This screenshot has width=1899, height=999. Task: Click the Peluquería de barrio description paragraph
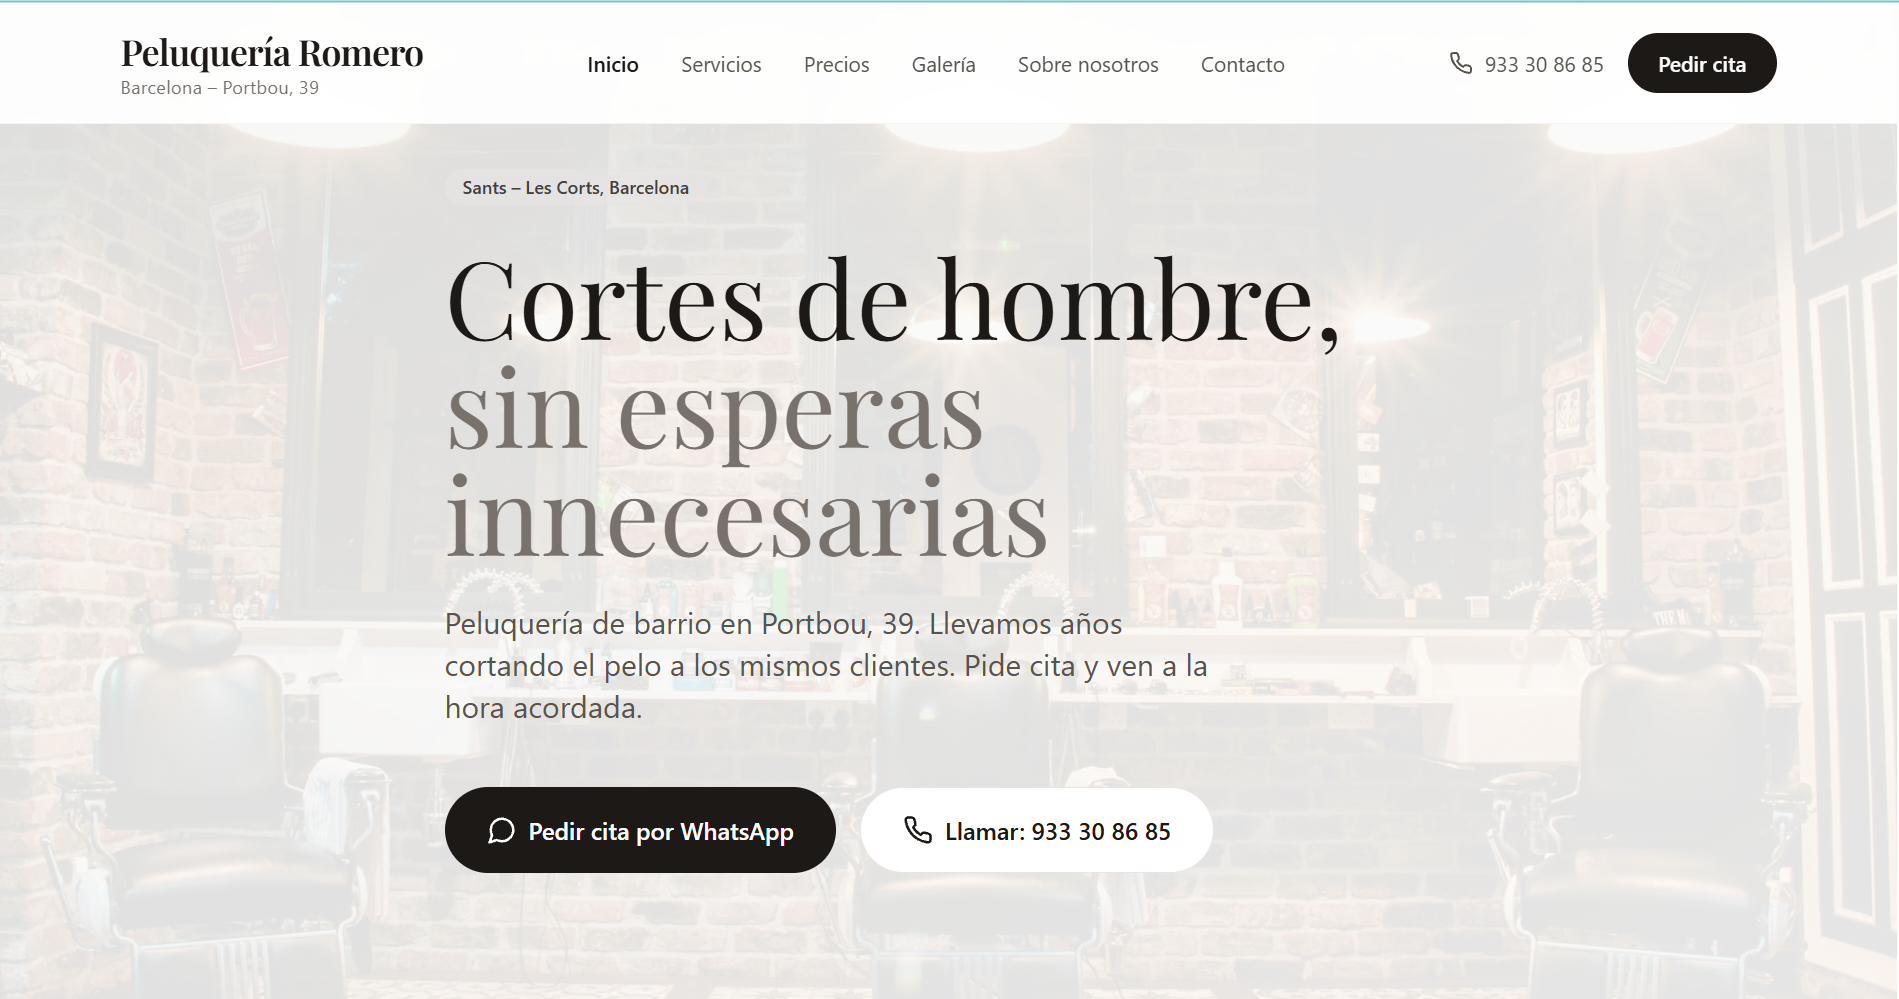tap(826, 666)
